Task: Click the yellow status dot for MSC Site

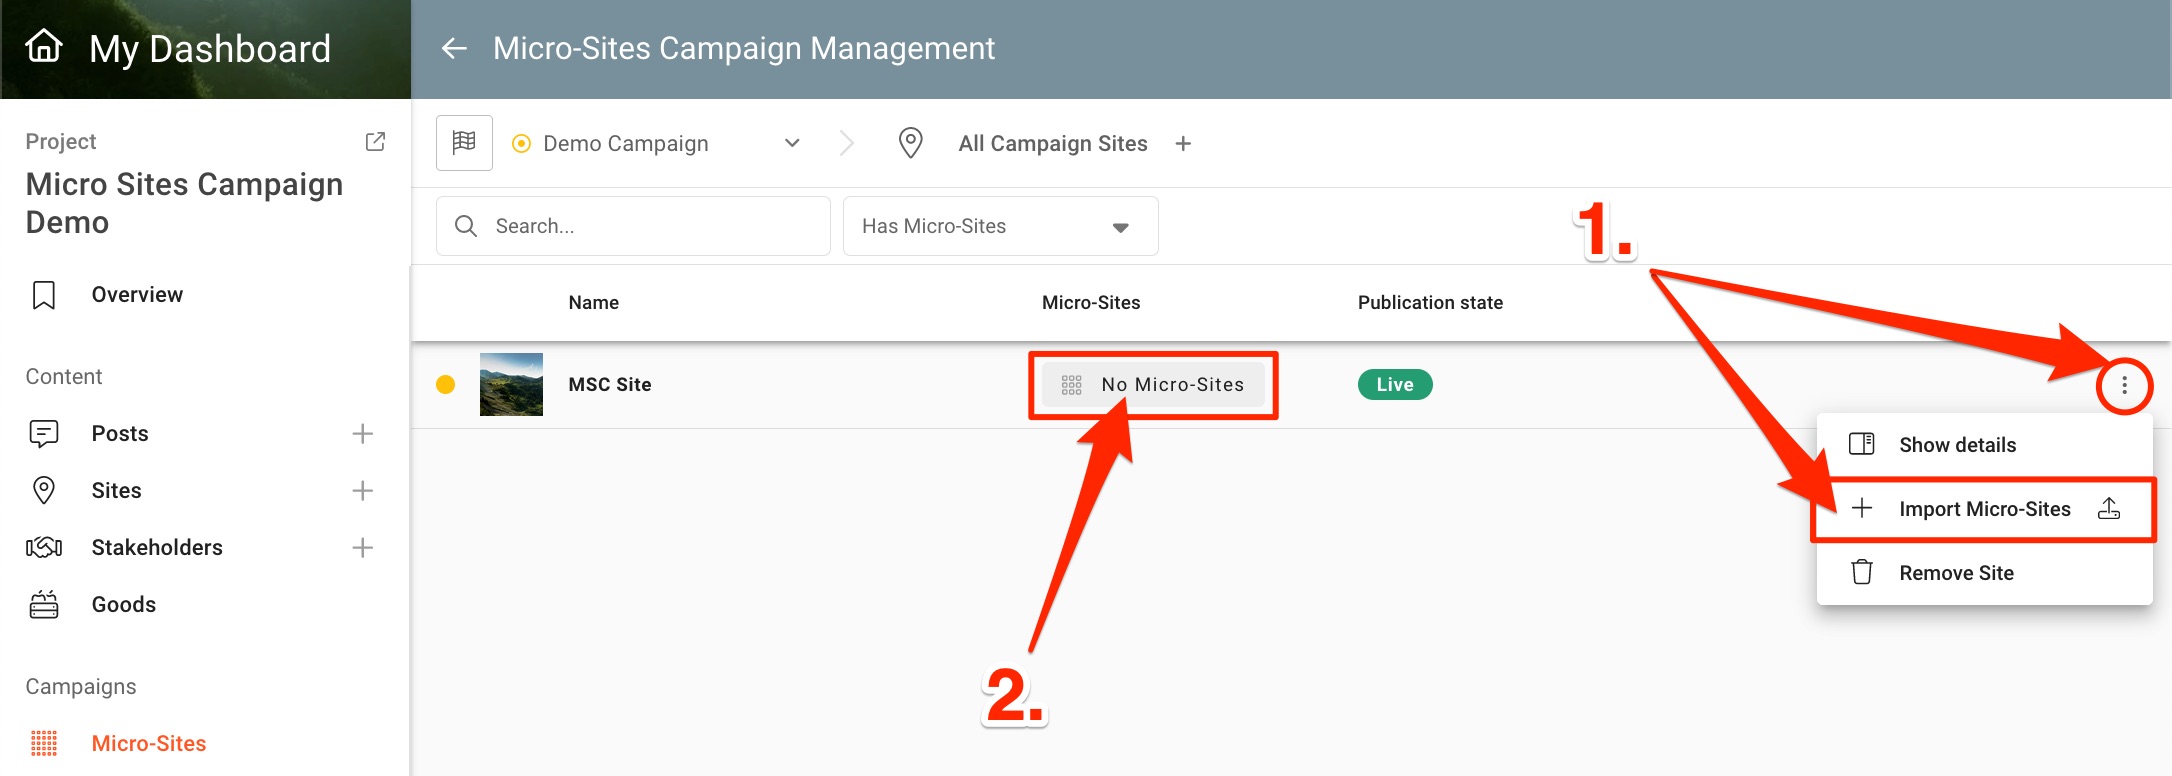Action: point(446,385)
